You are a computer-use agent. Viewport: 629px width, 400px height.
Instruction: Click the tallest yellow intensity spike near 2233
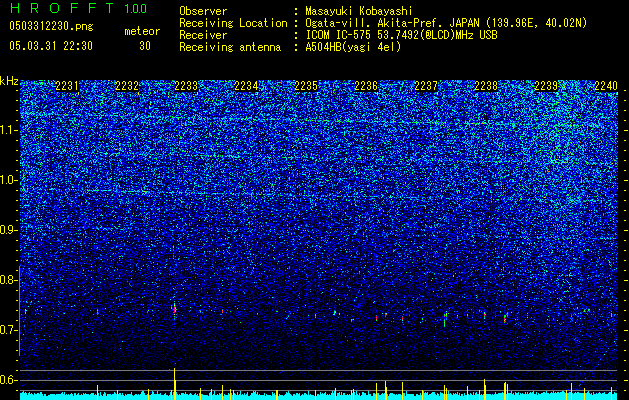tap(174, 384)
